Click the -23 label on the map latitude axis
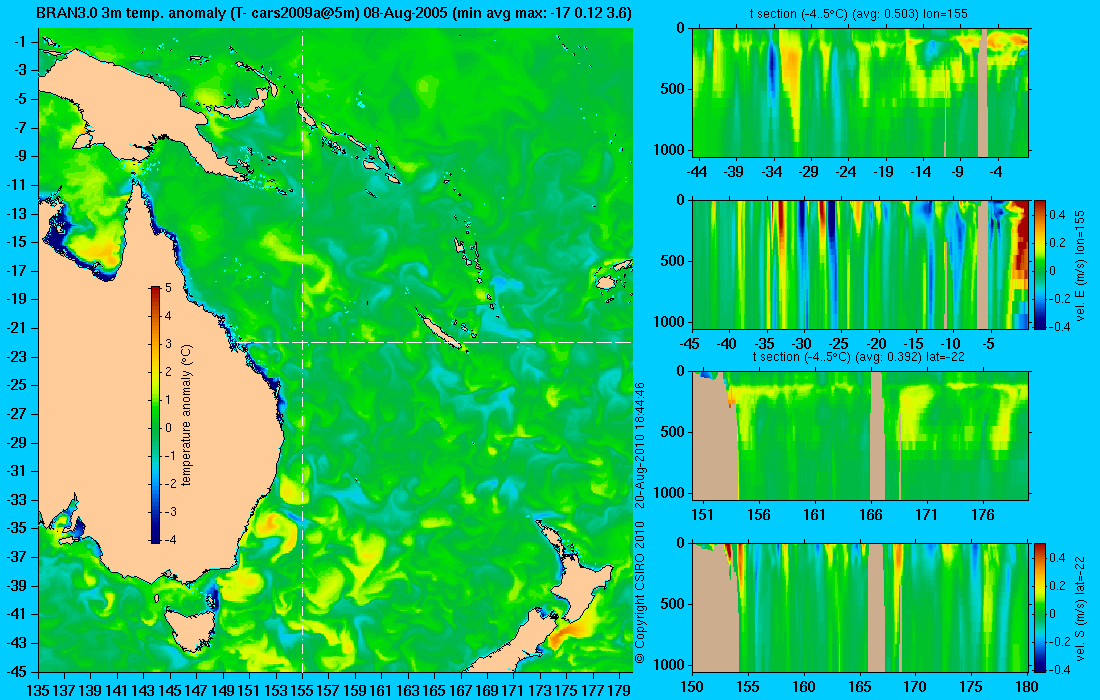 pyautogui.click(x=16, y=356)
